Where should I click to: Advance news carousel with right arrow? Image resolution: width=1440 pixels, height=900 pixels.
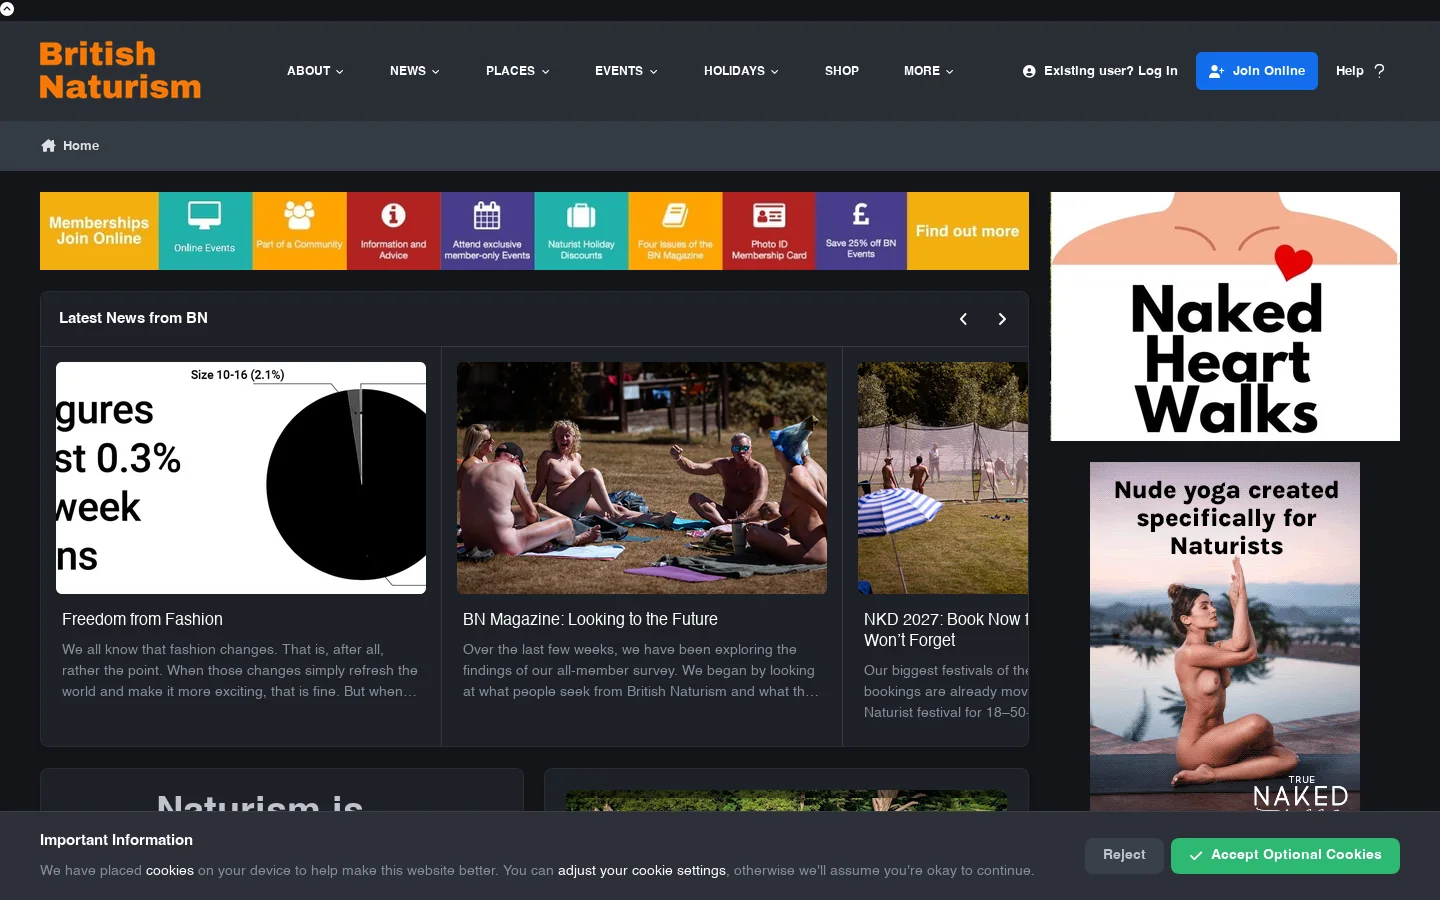point(1002,319)
